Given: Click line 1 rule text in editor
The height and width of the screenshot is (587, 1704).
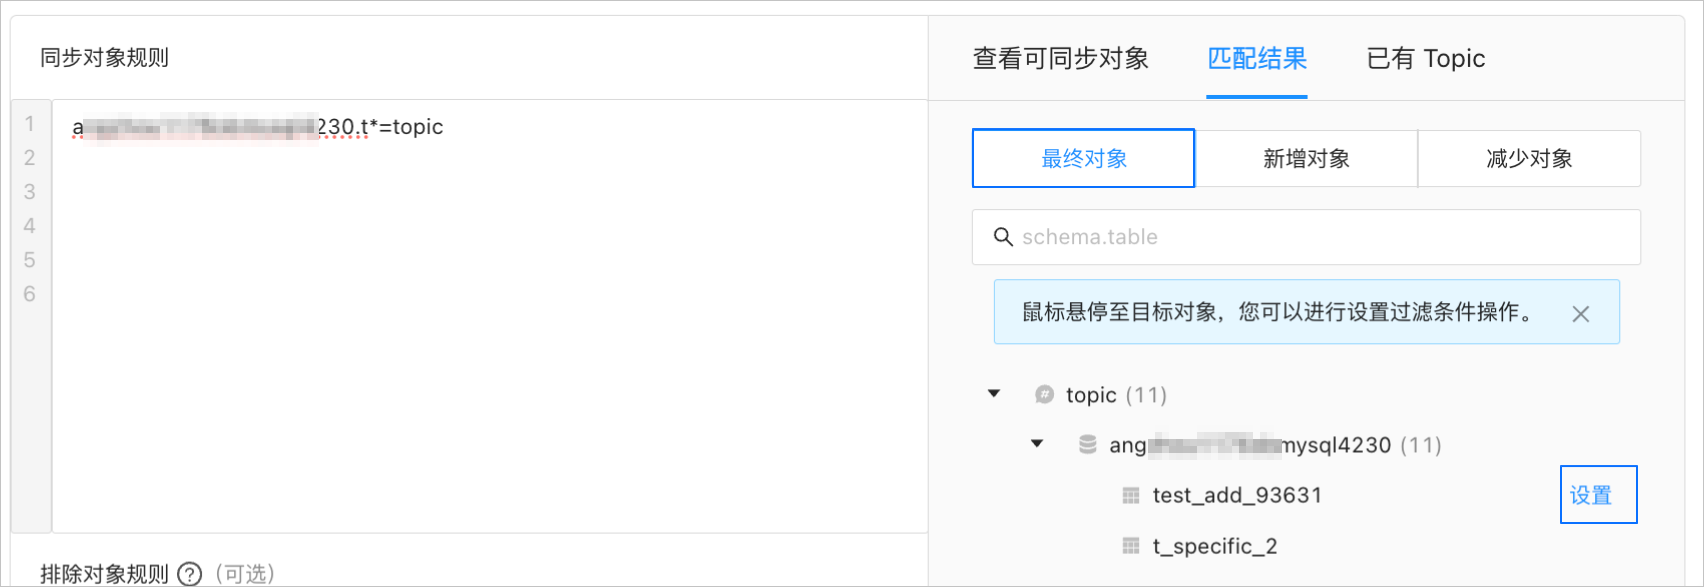Looking at the screenshot, I should point(258,127).
